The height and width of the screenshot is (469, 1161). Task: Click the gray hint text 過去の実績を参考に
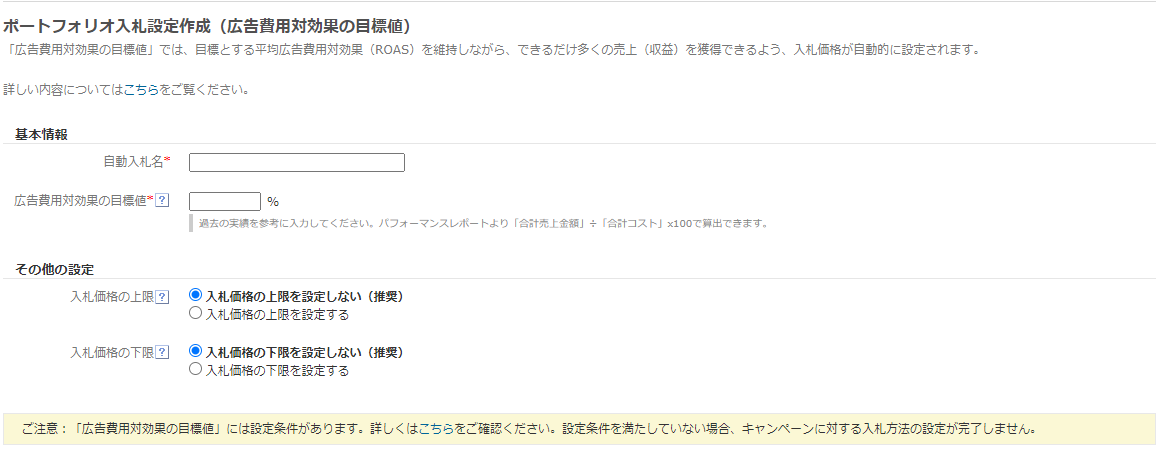pos(482,223)
